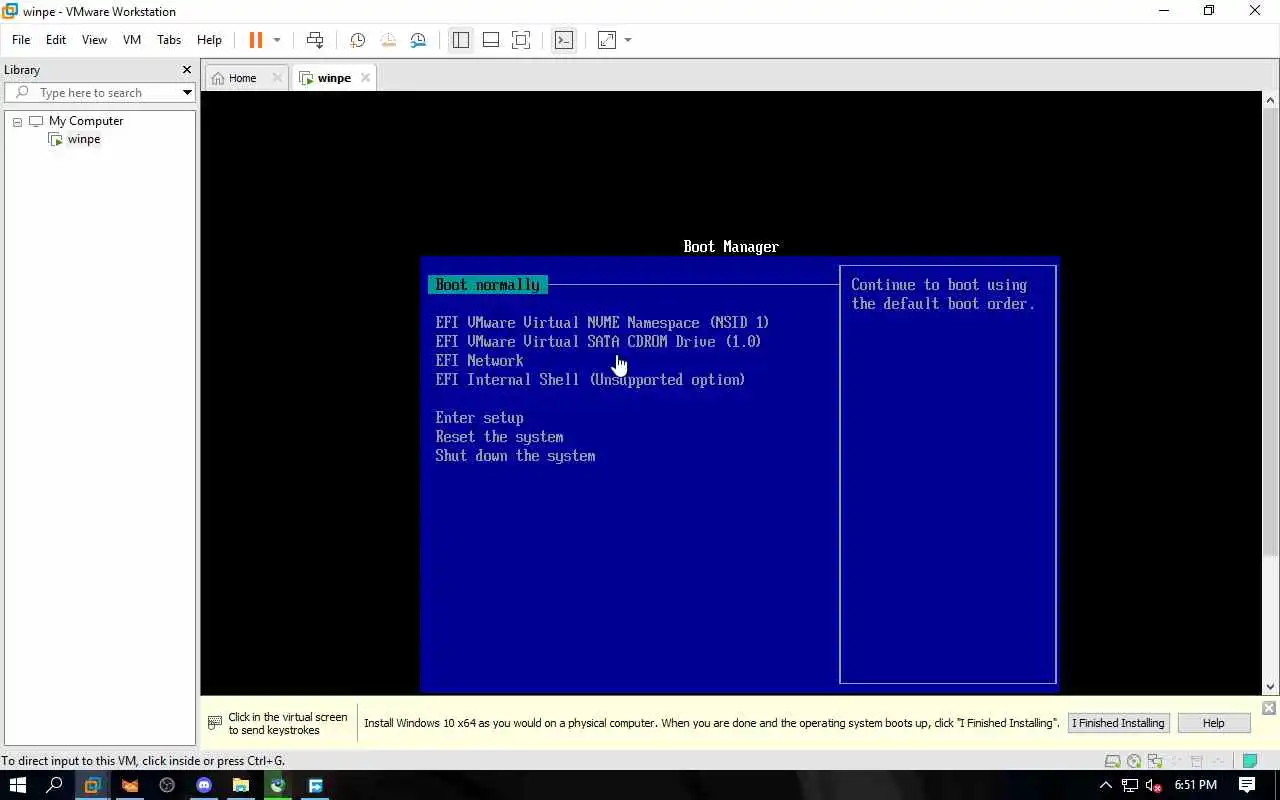Take a snapshot of this virtual machine
Screen dimensions: 1280x800
[x=358, y=40]
